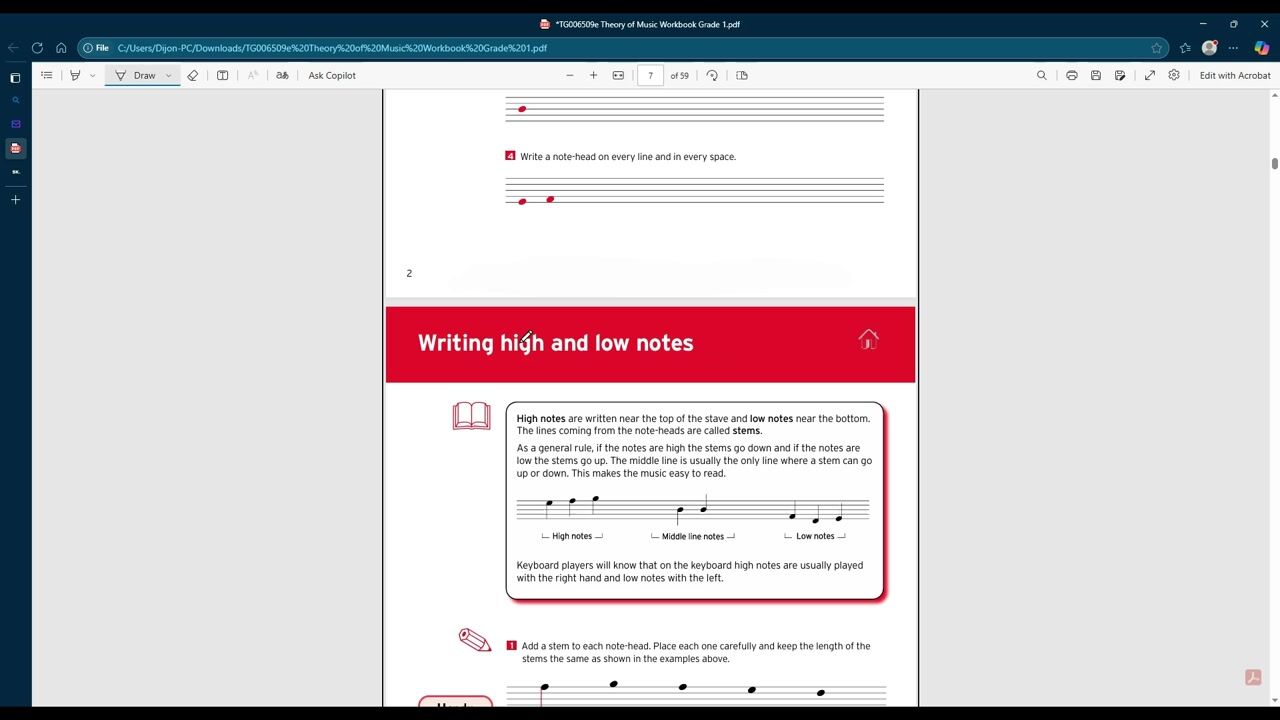Refresh the current page
The height and width of the screenshot is (720, 1280).
(37, 48)
